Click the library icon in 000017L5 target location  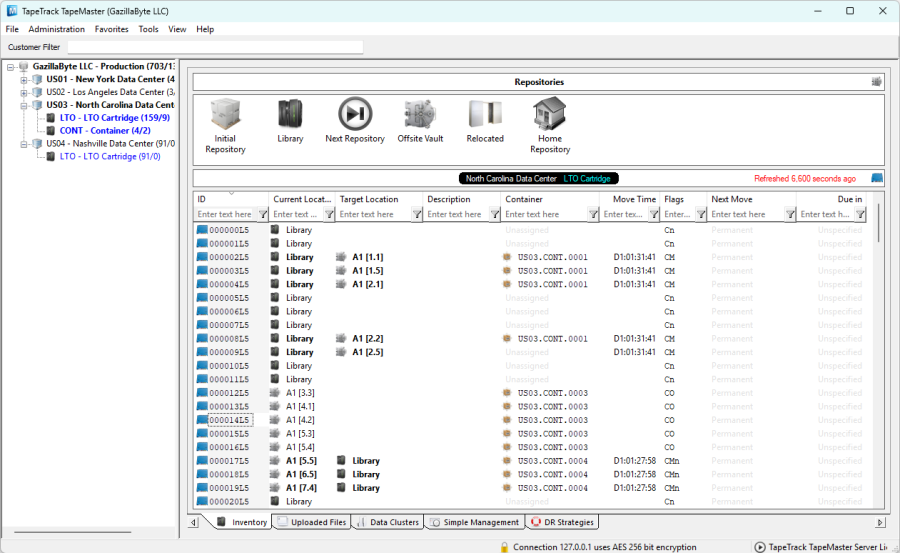point(341,461)
